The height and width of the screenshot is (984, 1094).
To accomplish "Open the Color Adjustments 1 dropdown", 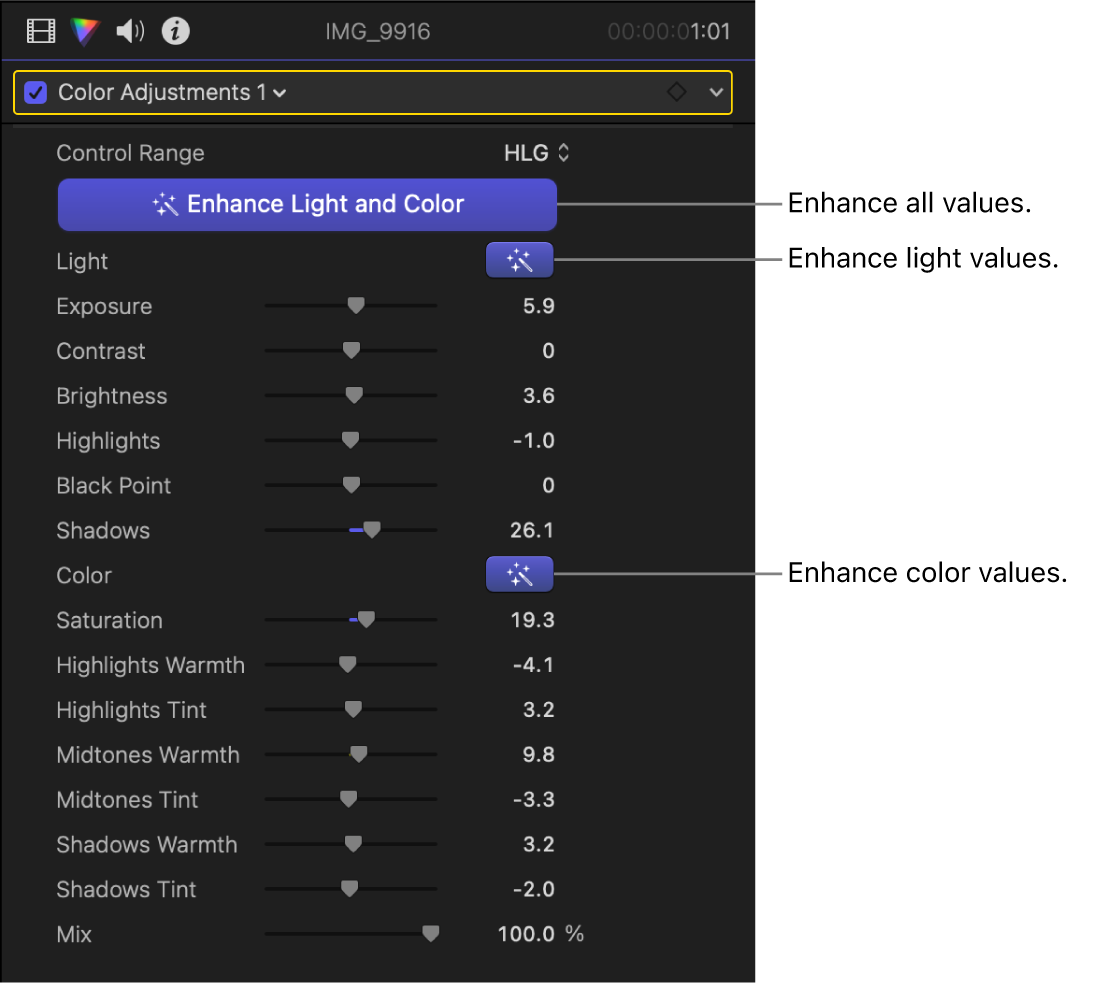I will point(279,91).
